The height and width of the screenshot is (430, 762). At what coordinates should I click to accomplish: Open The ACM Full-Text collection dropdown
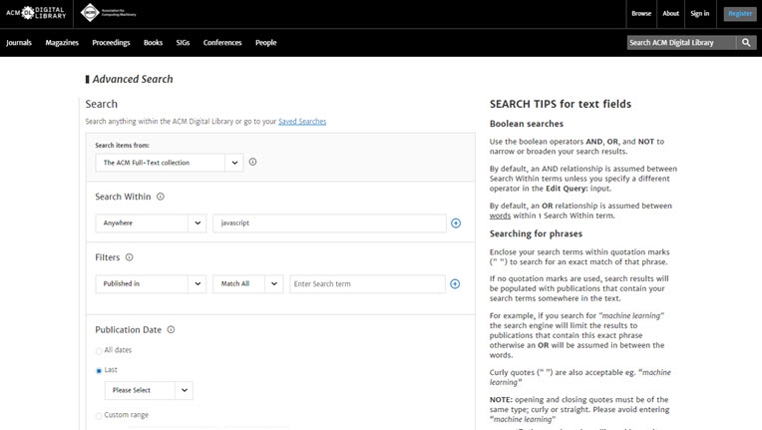(x=169, y=163)
